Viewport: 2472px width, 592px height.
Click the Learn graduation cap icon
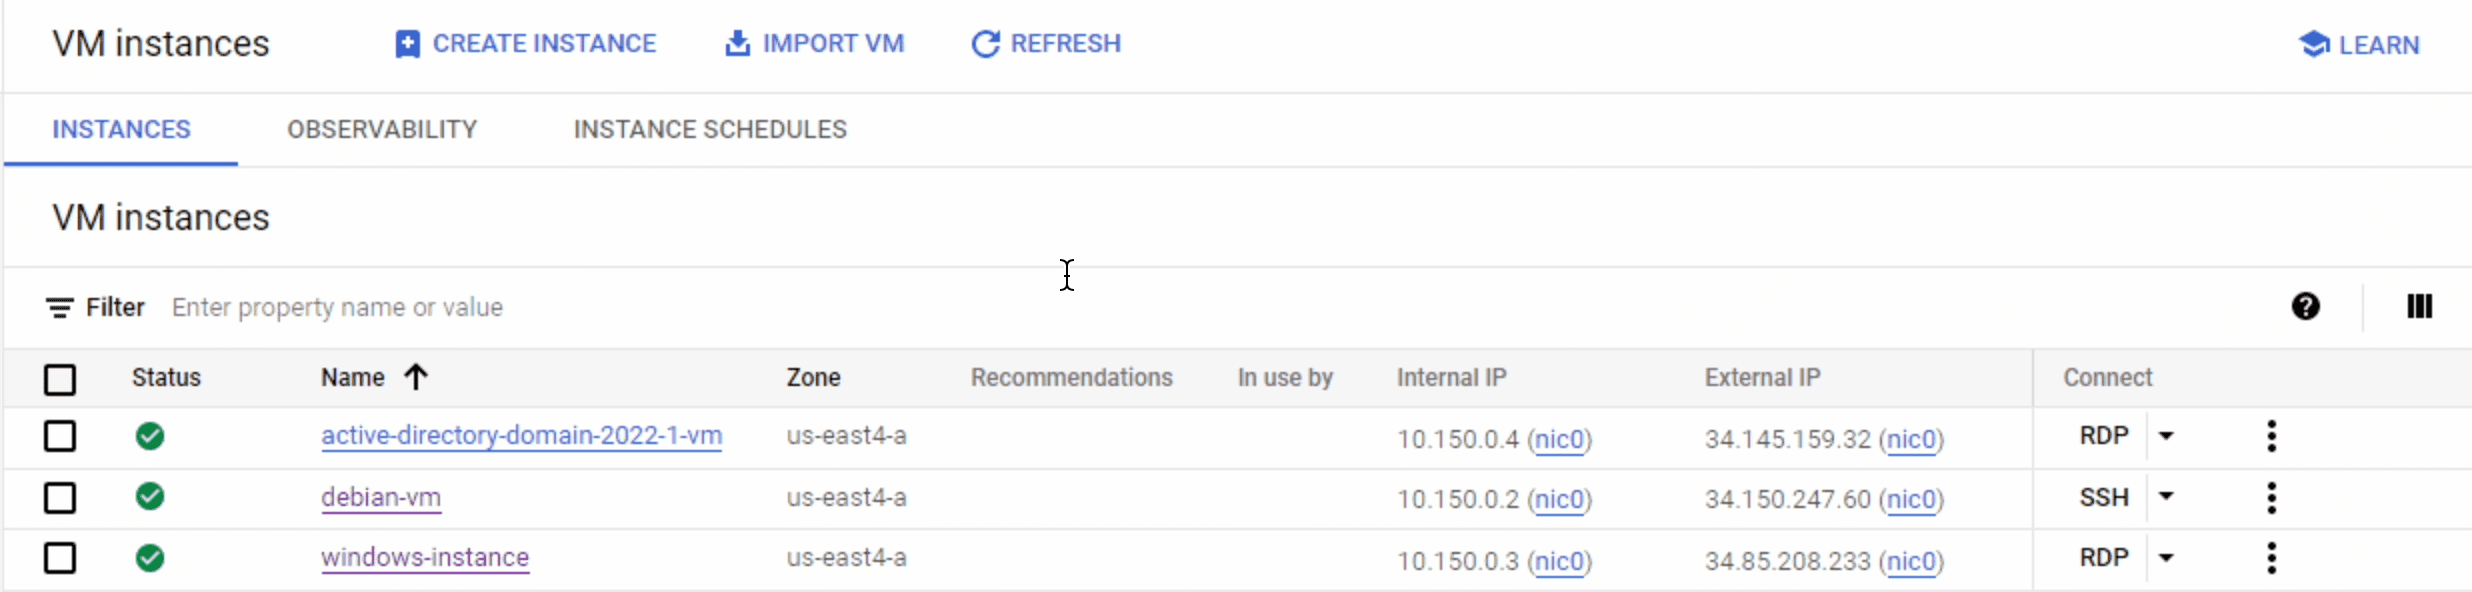(2313, 44)
